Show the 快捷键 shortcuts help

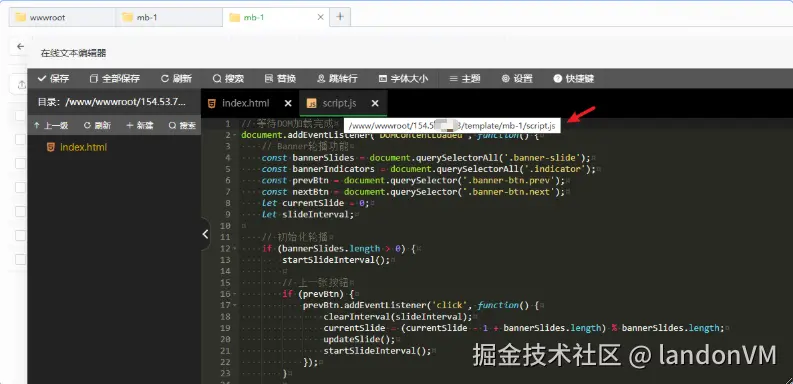click(574, 78)
